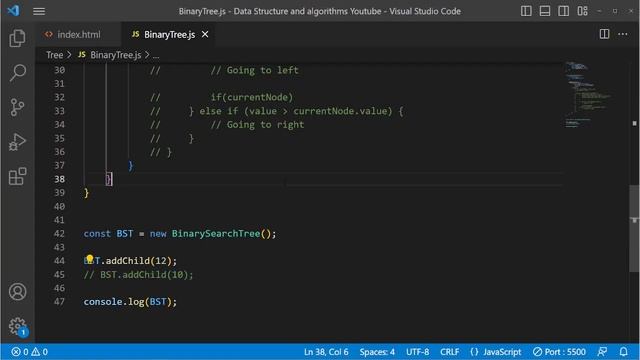Click the vertical scrollbar thumb

click(x=634, y=229)
